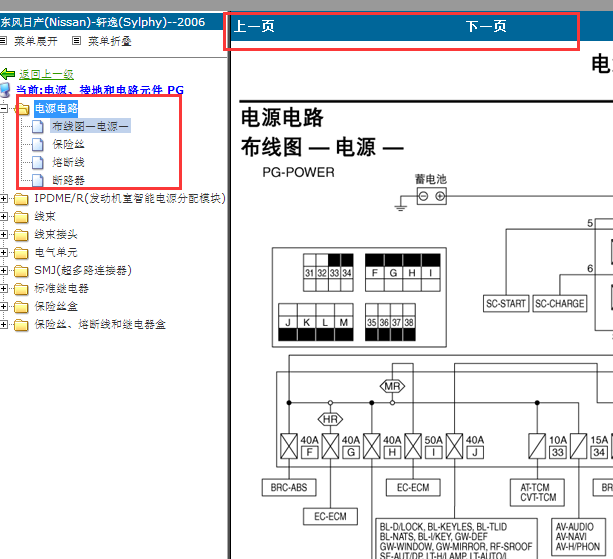This screenshot has height=559, width=613.
Task: Click the 线束接头 folder icon
Action: (21, 235)
